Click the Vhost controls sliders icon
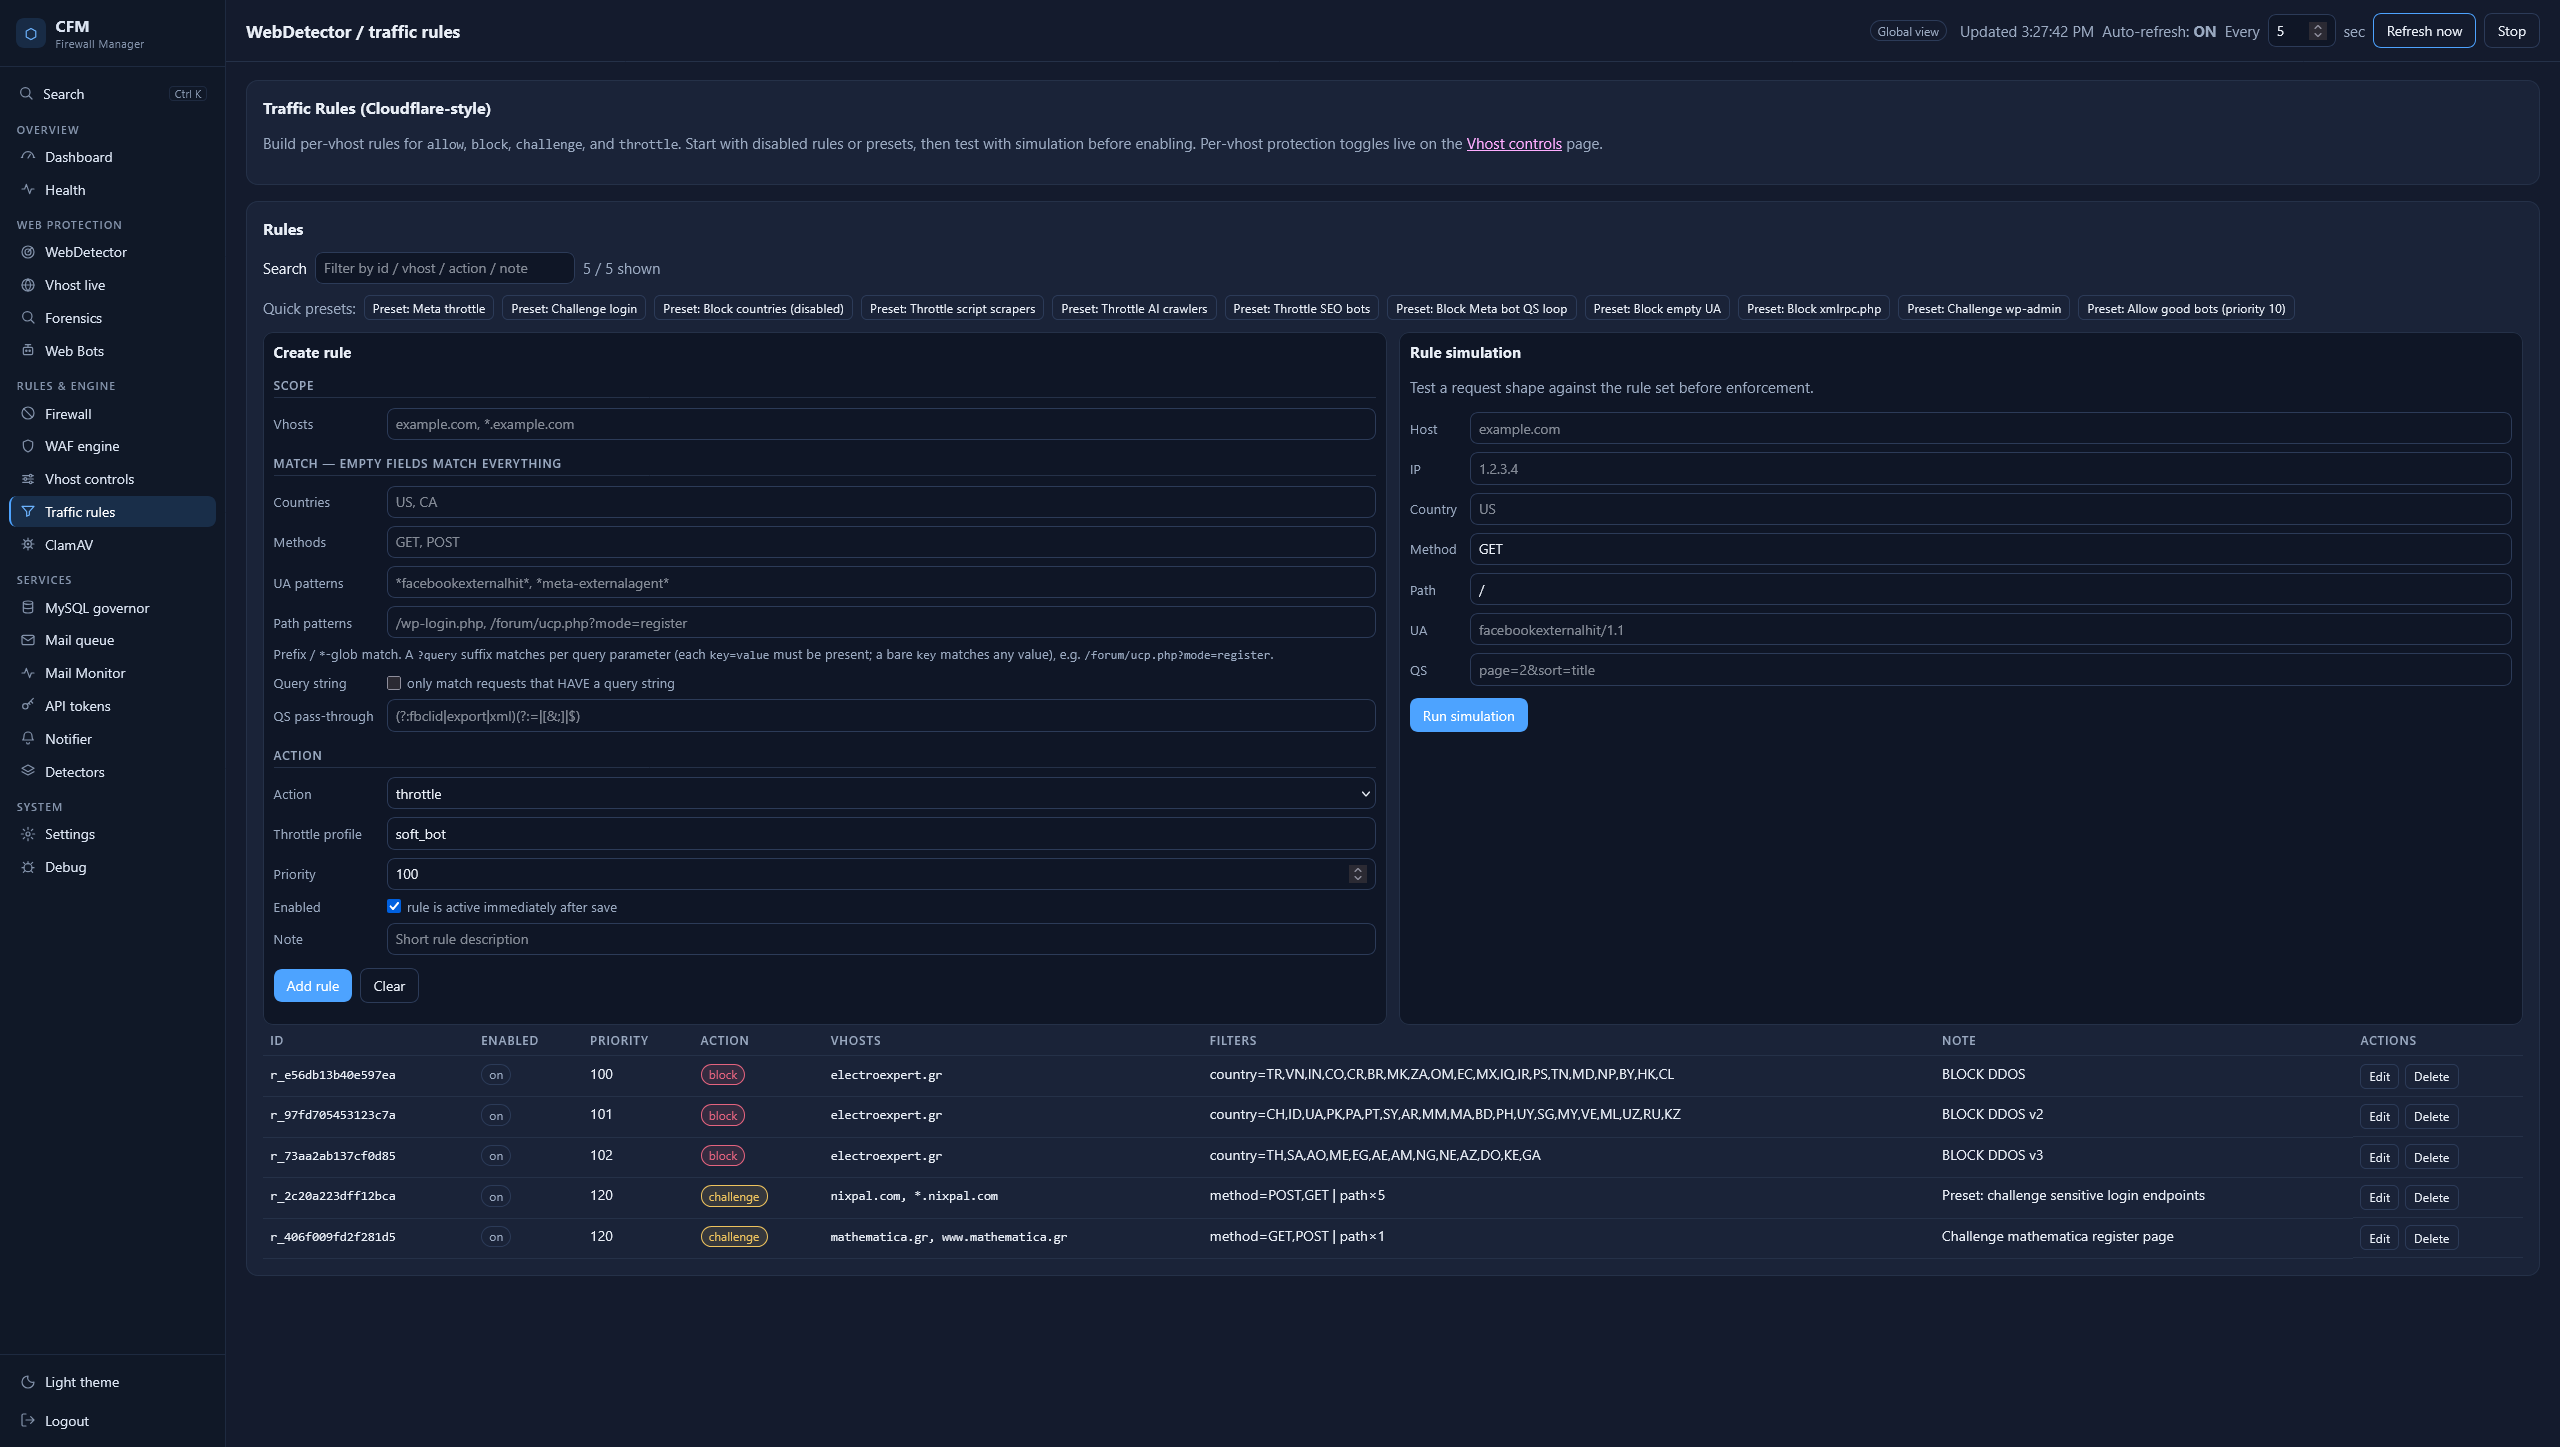 (x=28, y=479)
